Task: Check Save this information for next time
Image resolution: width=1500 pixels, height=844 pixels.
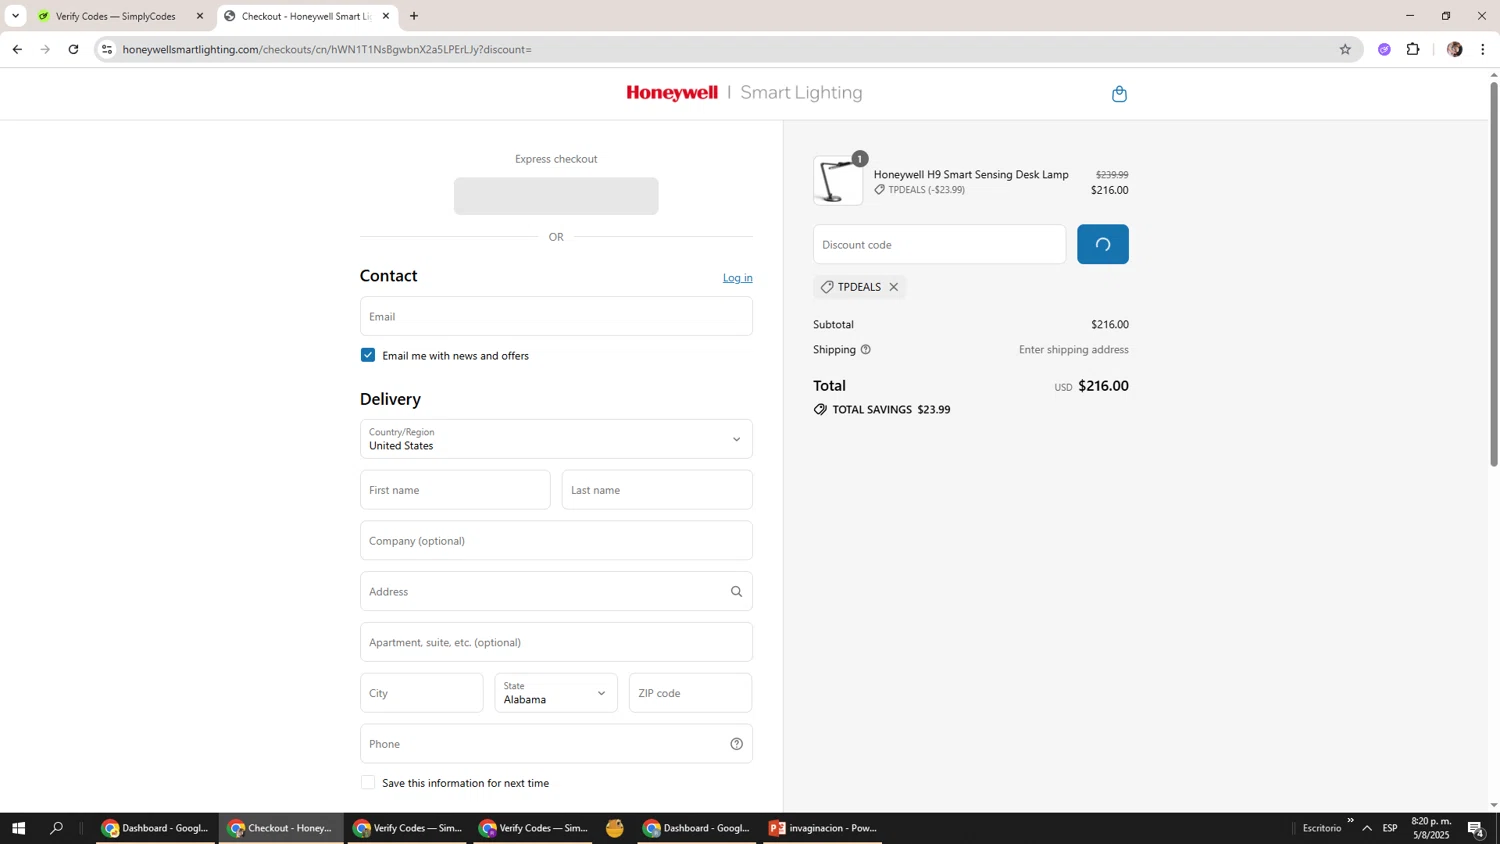Action: pyautogui.click(x=368, y=783)
